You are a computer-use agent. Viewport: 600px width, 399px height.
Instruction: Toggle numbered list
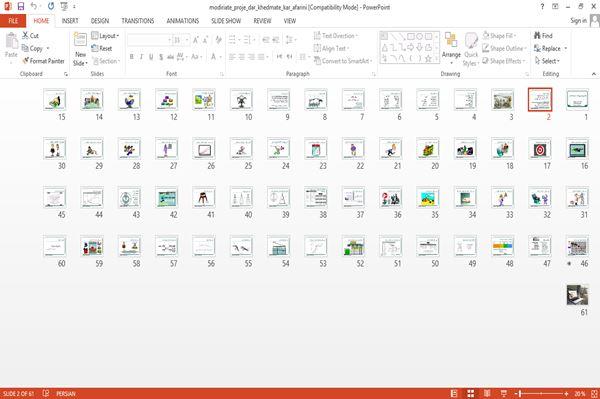248,40
